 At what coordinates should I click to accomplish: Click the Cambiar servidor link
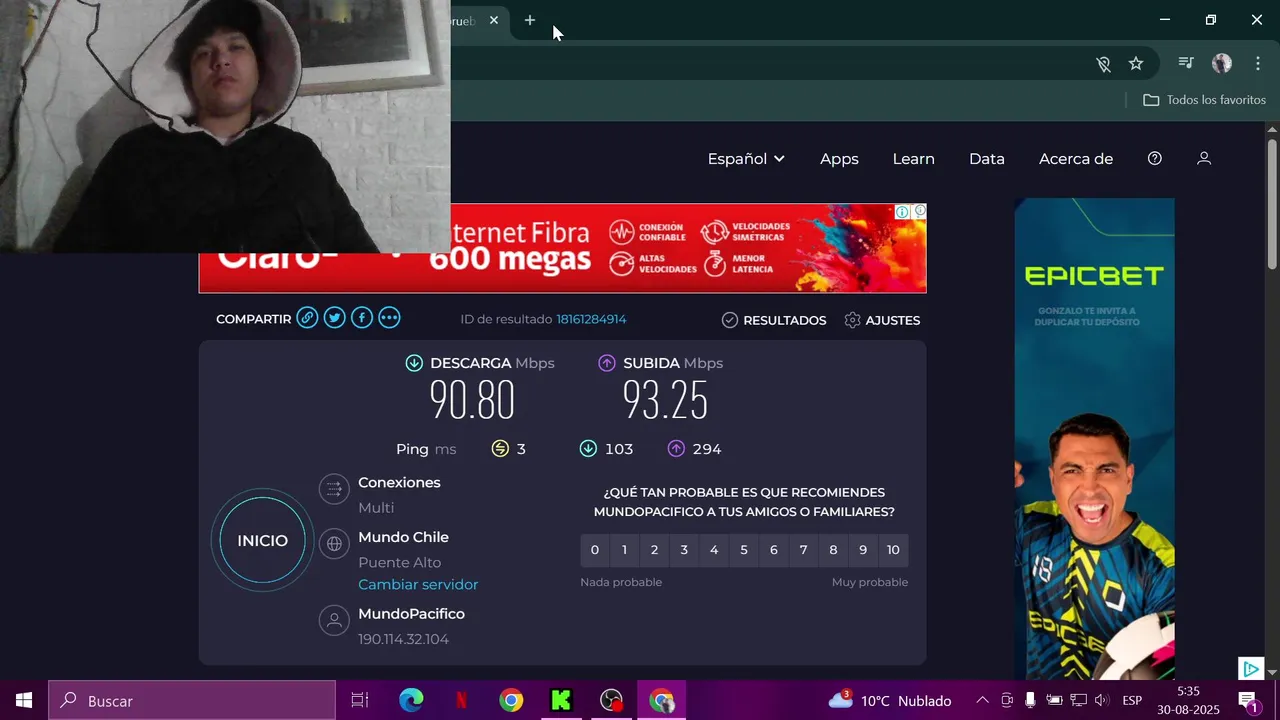pos(418,584)
